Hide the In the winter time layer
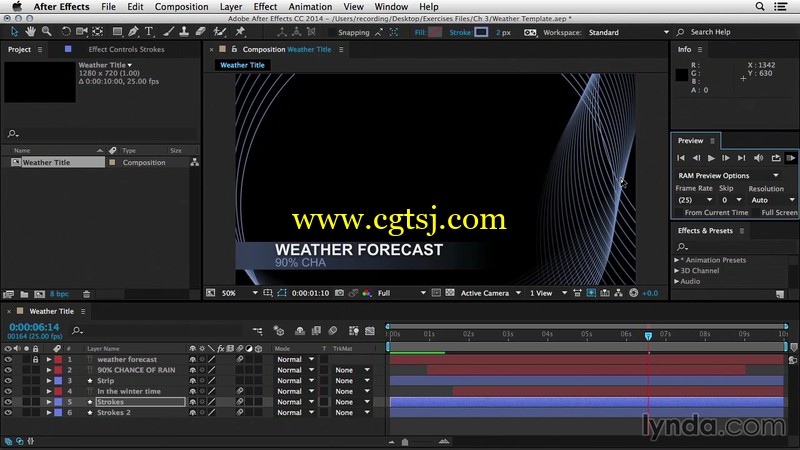800x450 pixels. pyautogui.click(x=8, y=391)
